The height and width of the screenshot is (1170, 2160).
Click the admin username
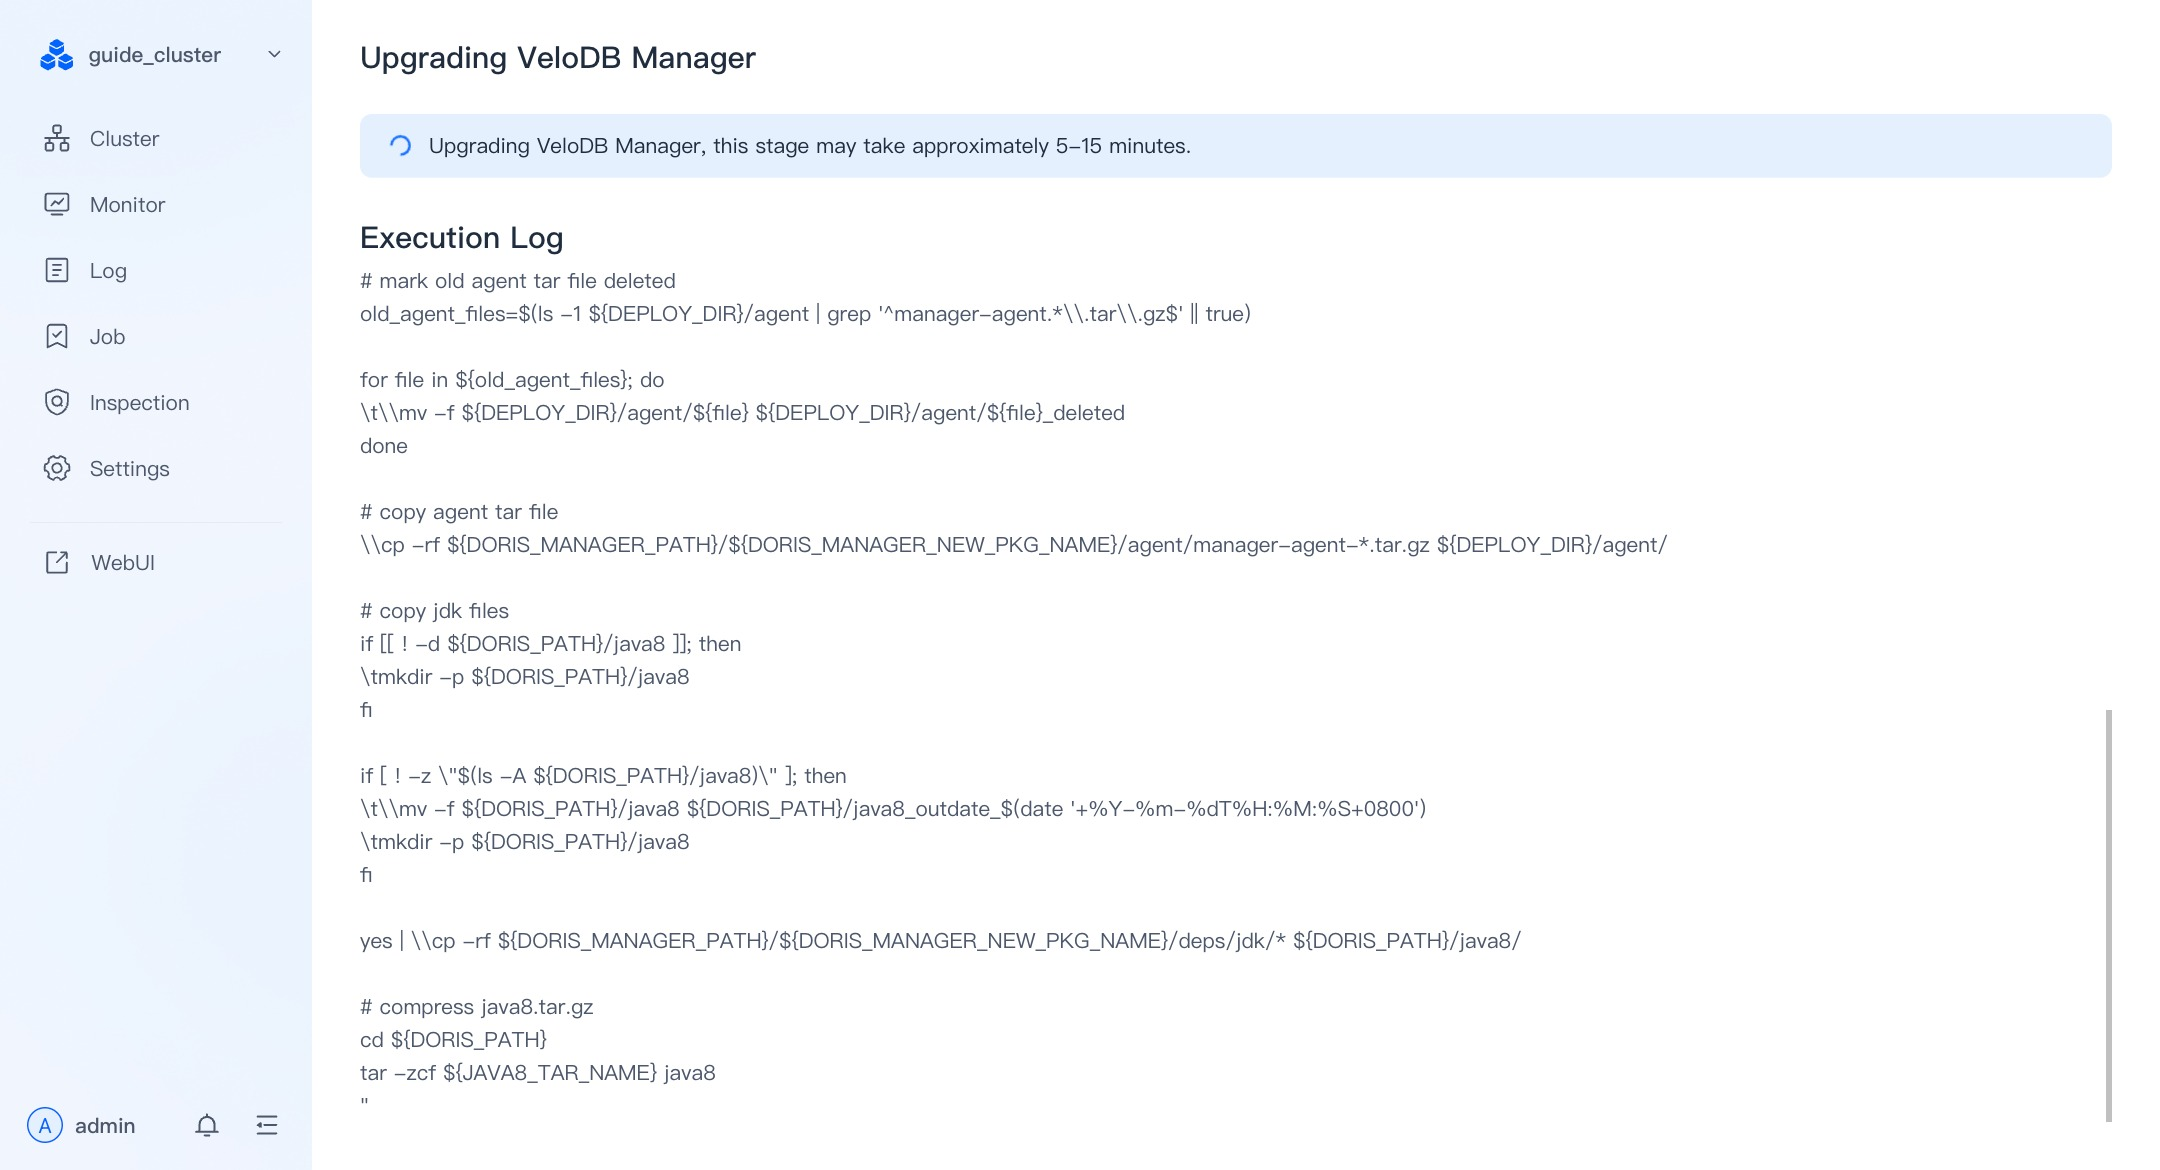pyautogui.click(x=105, y=1126)
